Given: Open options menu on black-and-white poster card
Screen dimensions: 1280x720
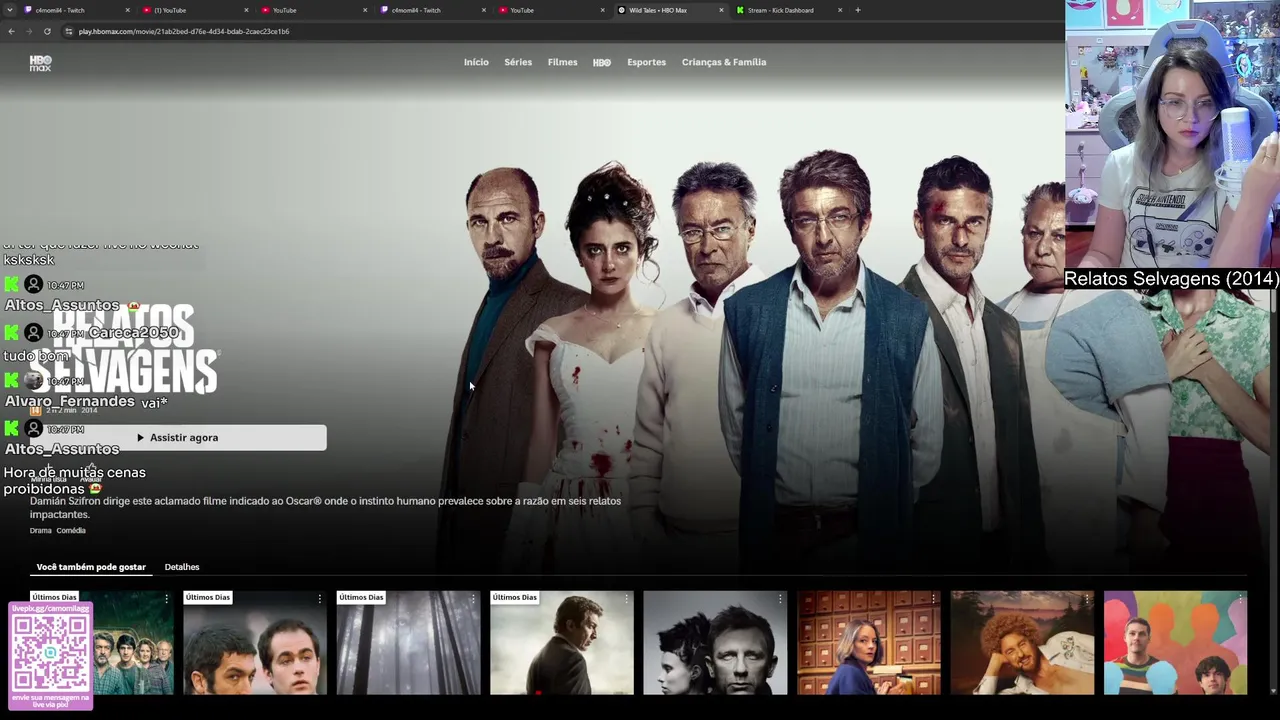Looking at the screenshot, I should 780,599.
